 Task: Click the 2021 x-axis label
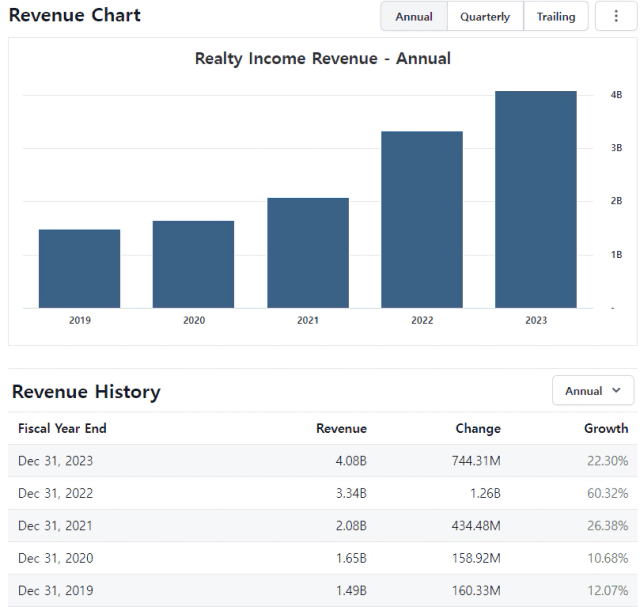pos(308,320)
